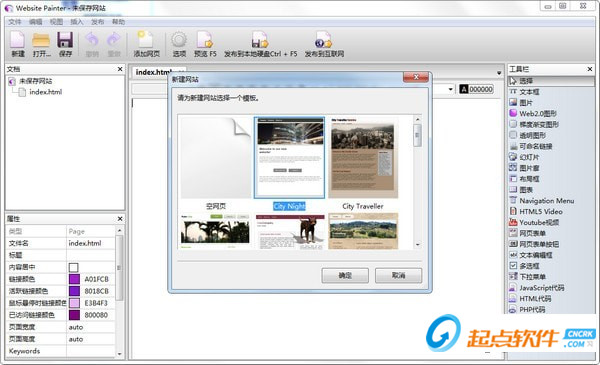Open the 视图 (View) menu
Image resolution: width=600 pixels, height=365 pixels.
(x=56, y=22)
